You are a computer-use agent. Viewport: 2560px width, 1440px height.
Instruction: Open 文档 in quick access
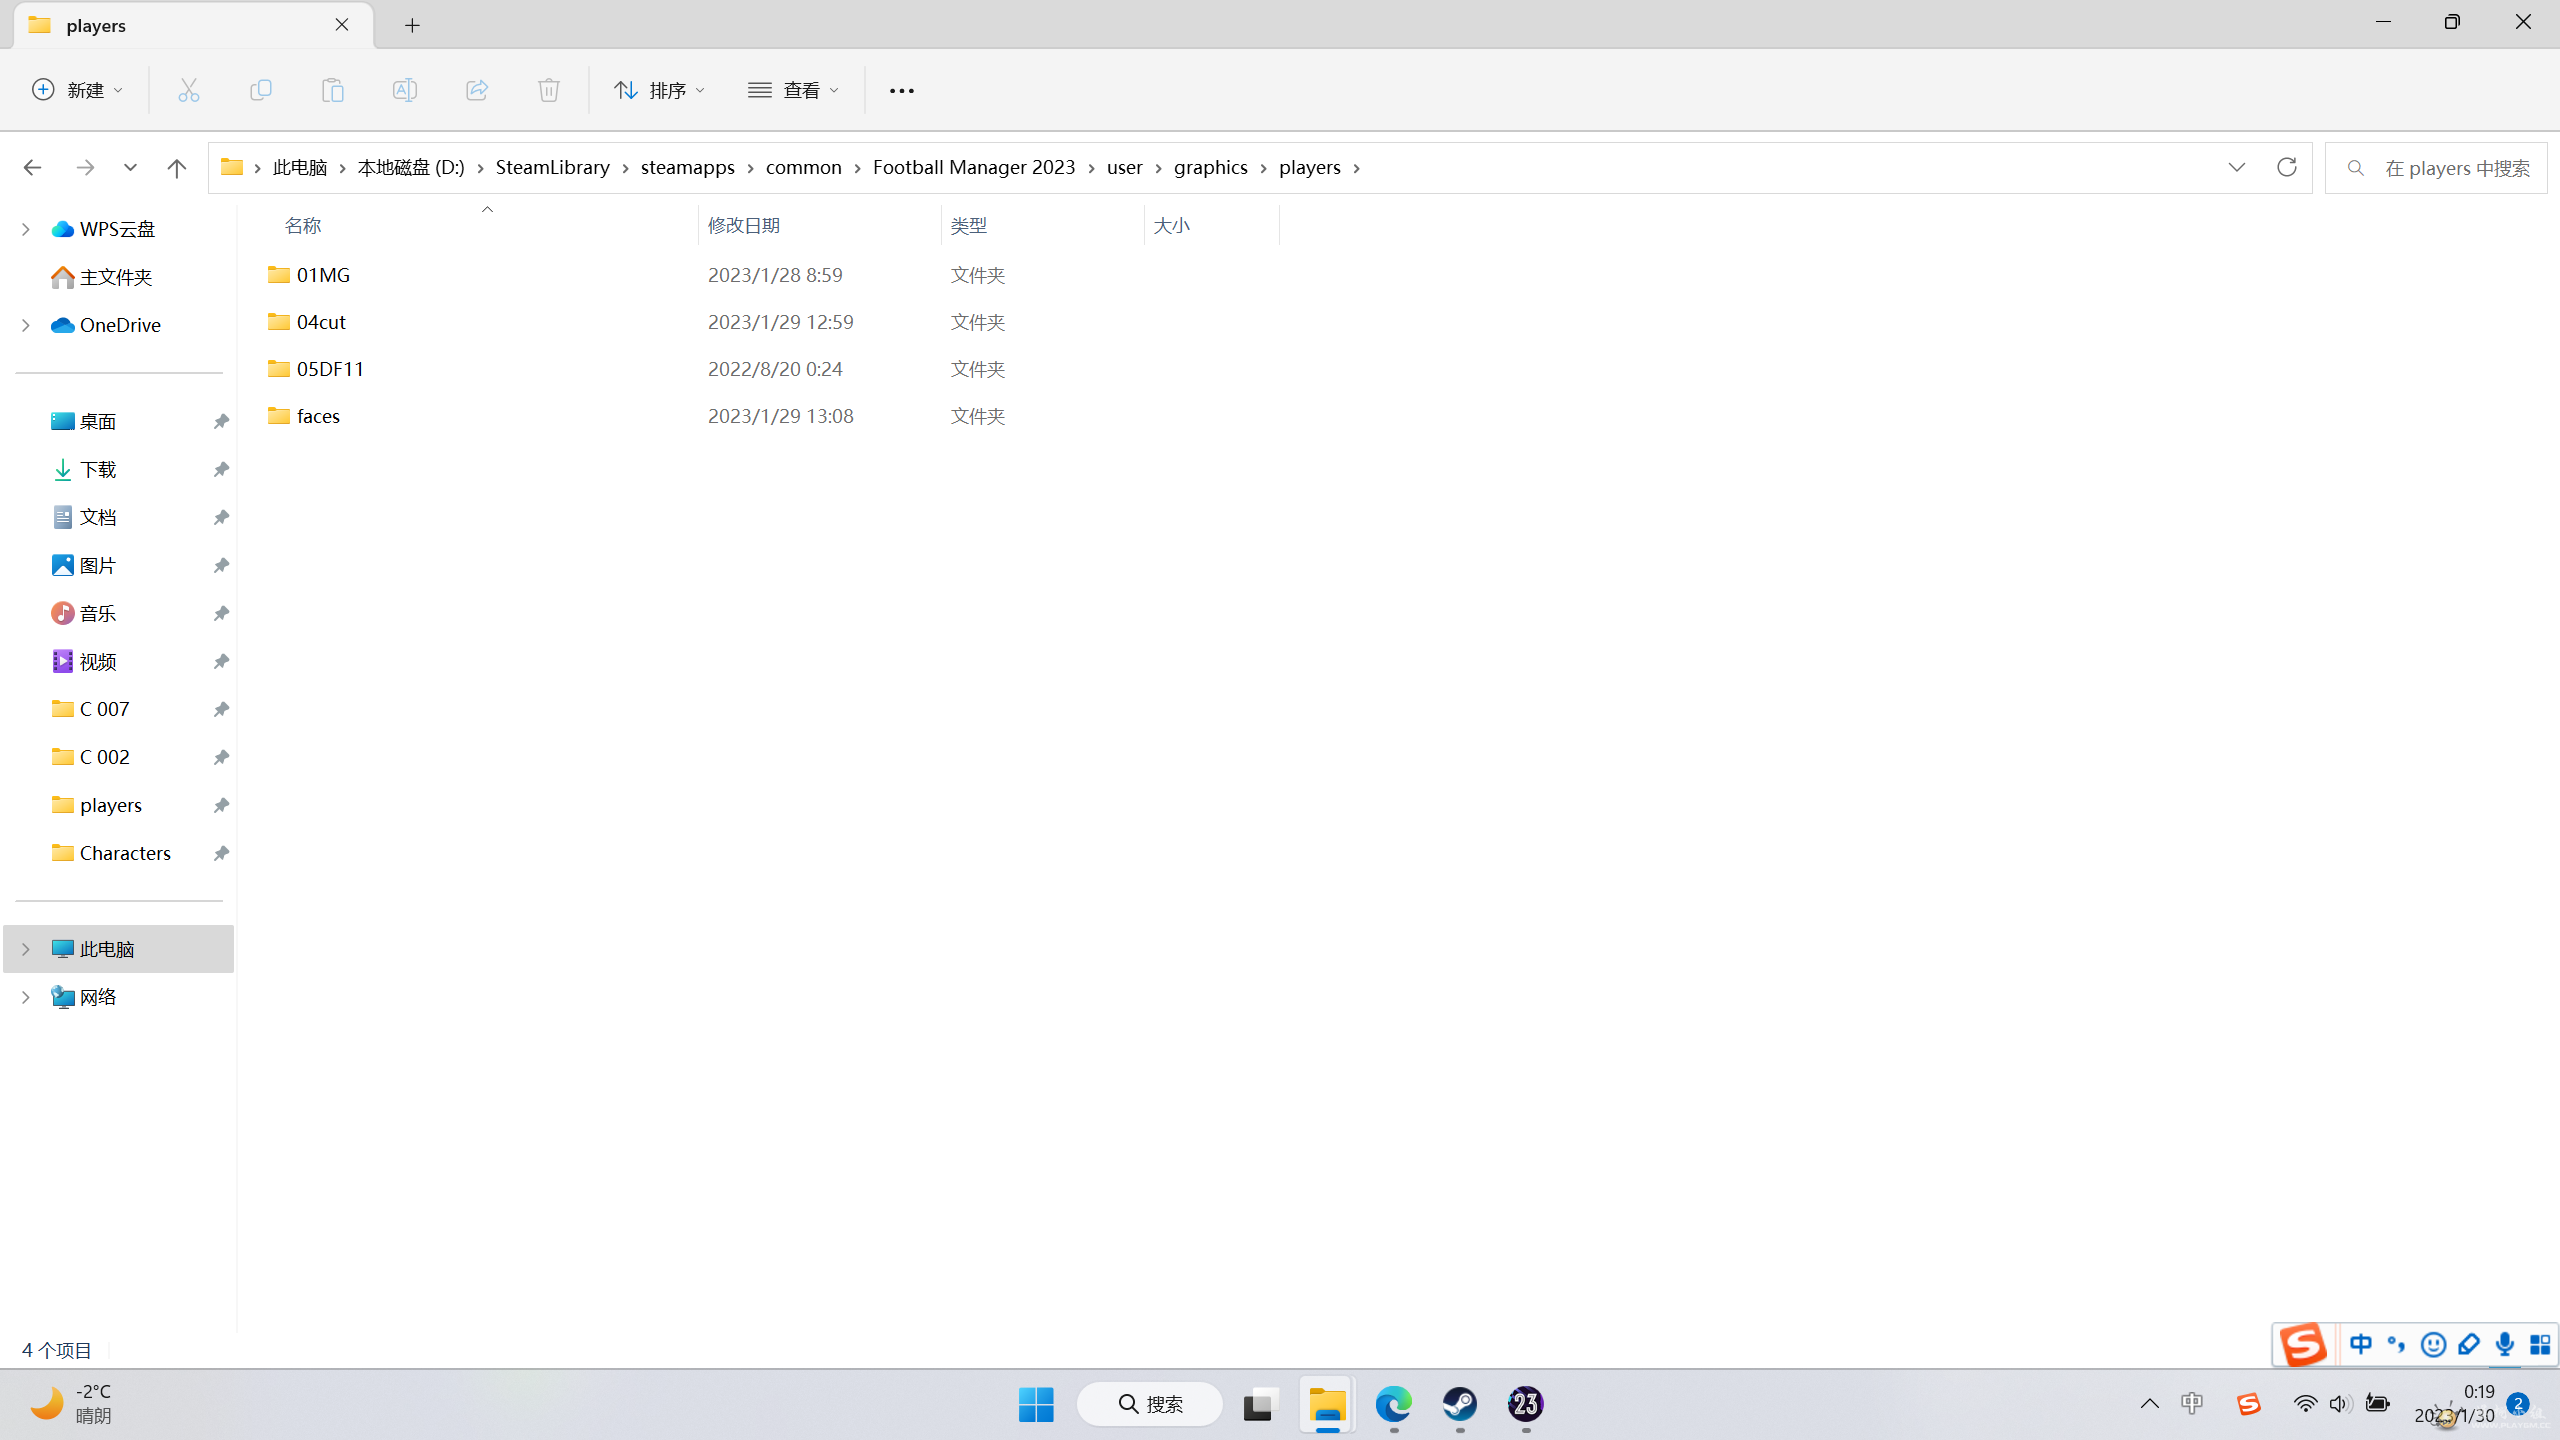(98, 517)
